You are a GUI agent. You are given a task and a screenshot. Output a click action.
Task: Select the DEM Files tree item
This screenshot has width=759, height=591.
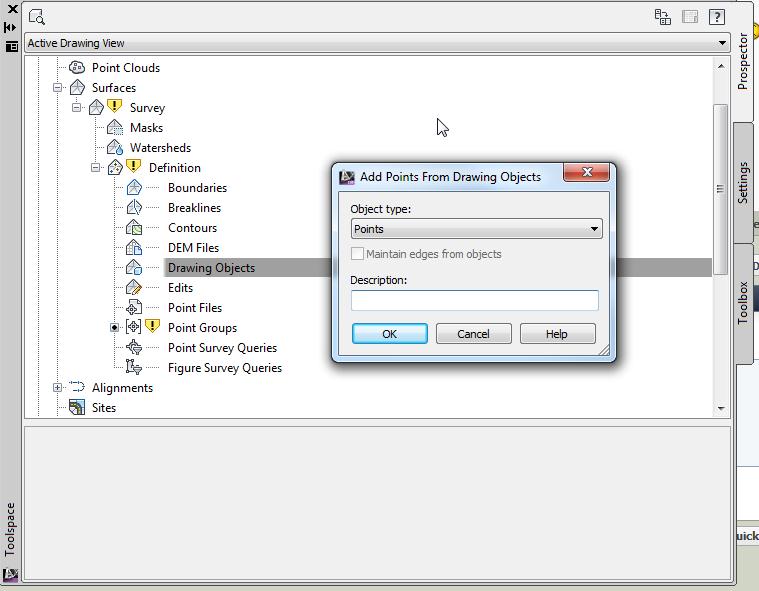pos(194,248)
